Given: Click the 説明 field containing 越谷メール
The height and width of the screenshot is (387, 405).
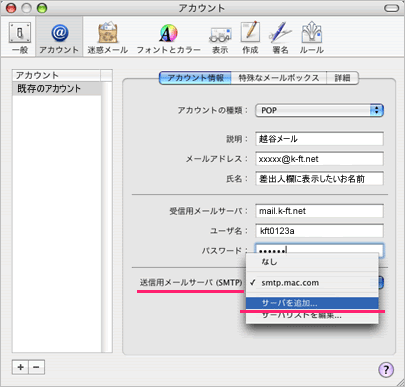Looking at the screenshot, I should (x=319, y=139).
